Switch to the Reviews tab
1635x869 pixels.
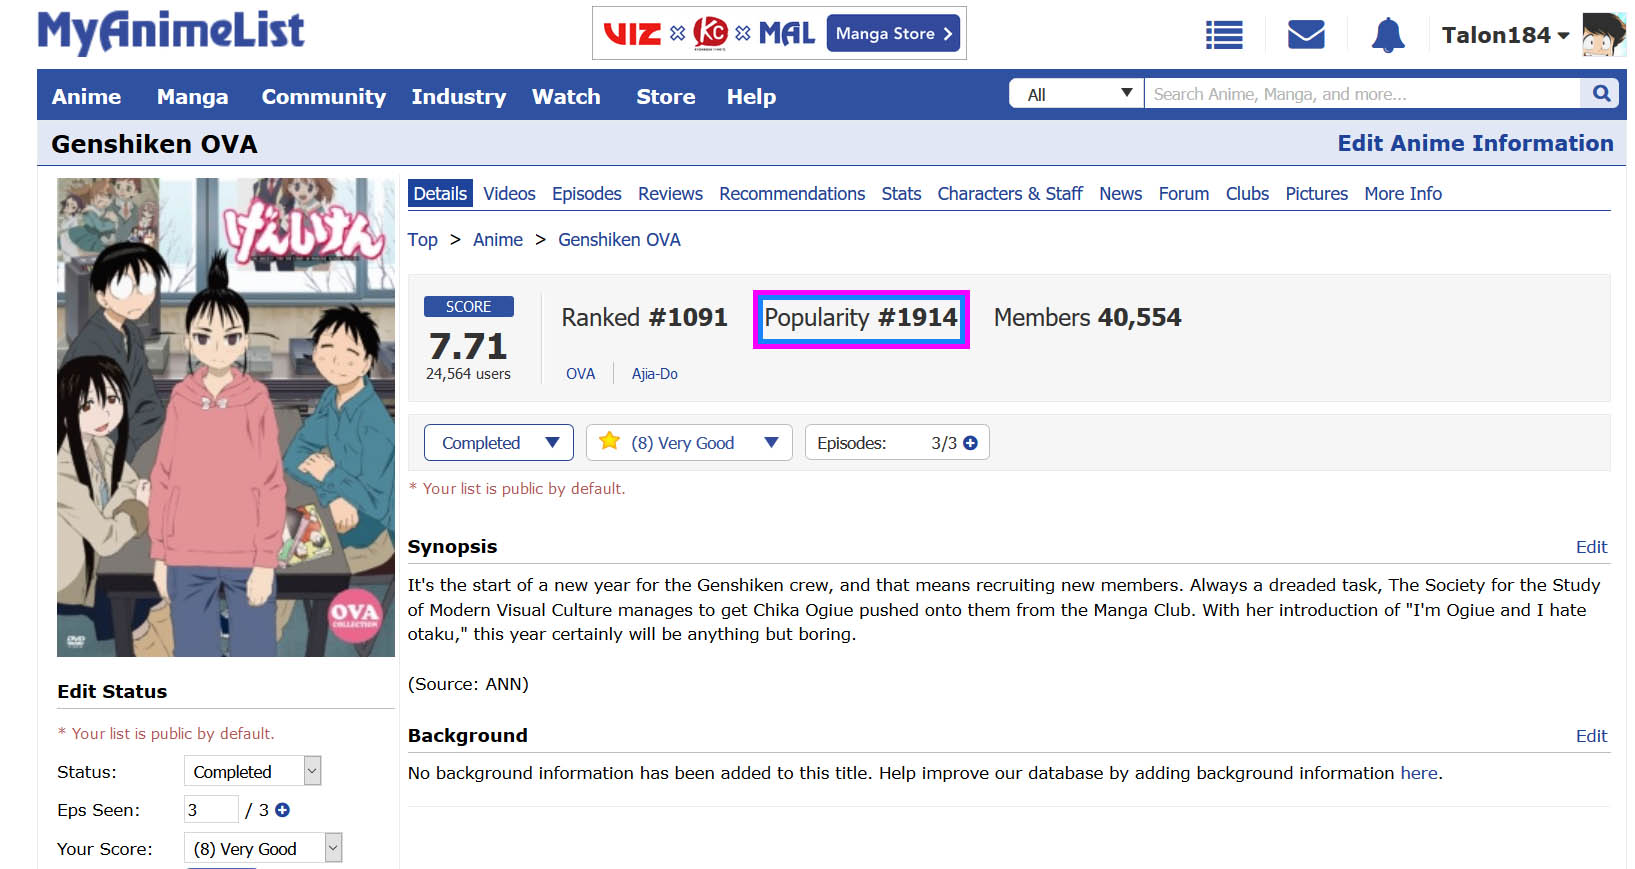(x=670, y=193)
